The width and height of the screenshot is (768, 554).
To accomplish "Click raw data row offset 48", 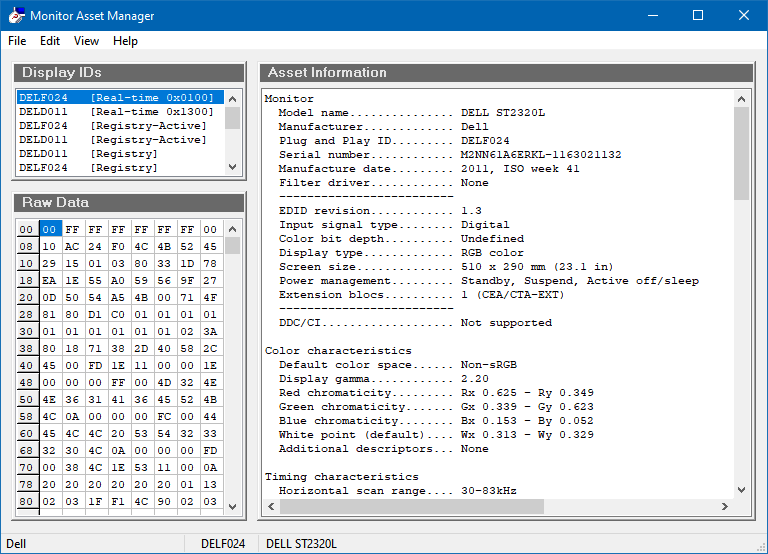I will (26, 383).
